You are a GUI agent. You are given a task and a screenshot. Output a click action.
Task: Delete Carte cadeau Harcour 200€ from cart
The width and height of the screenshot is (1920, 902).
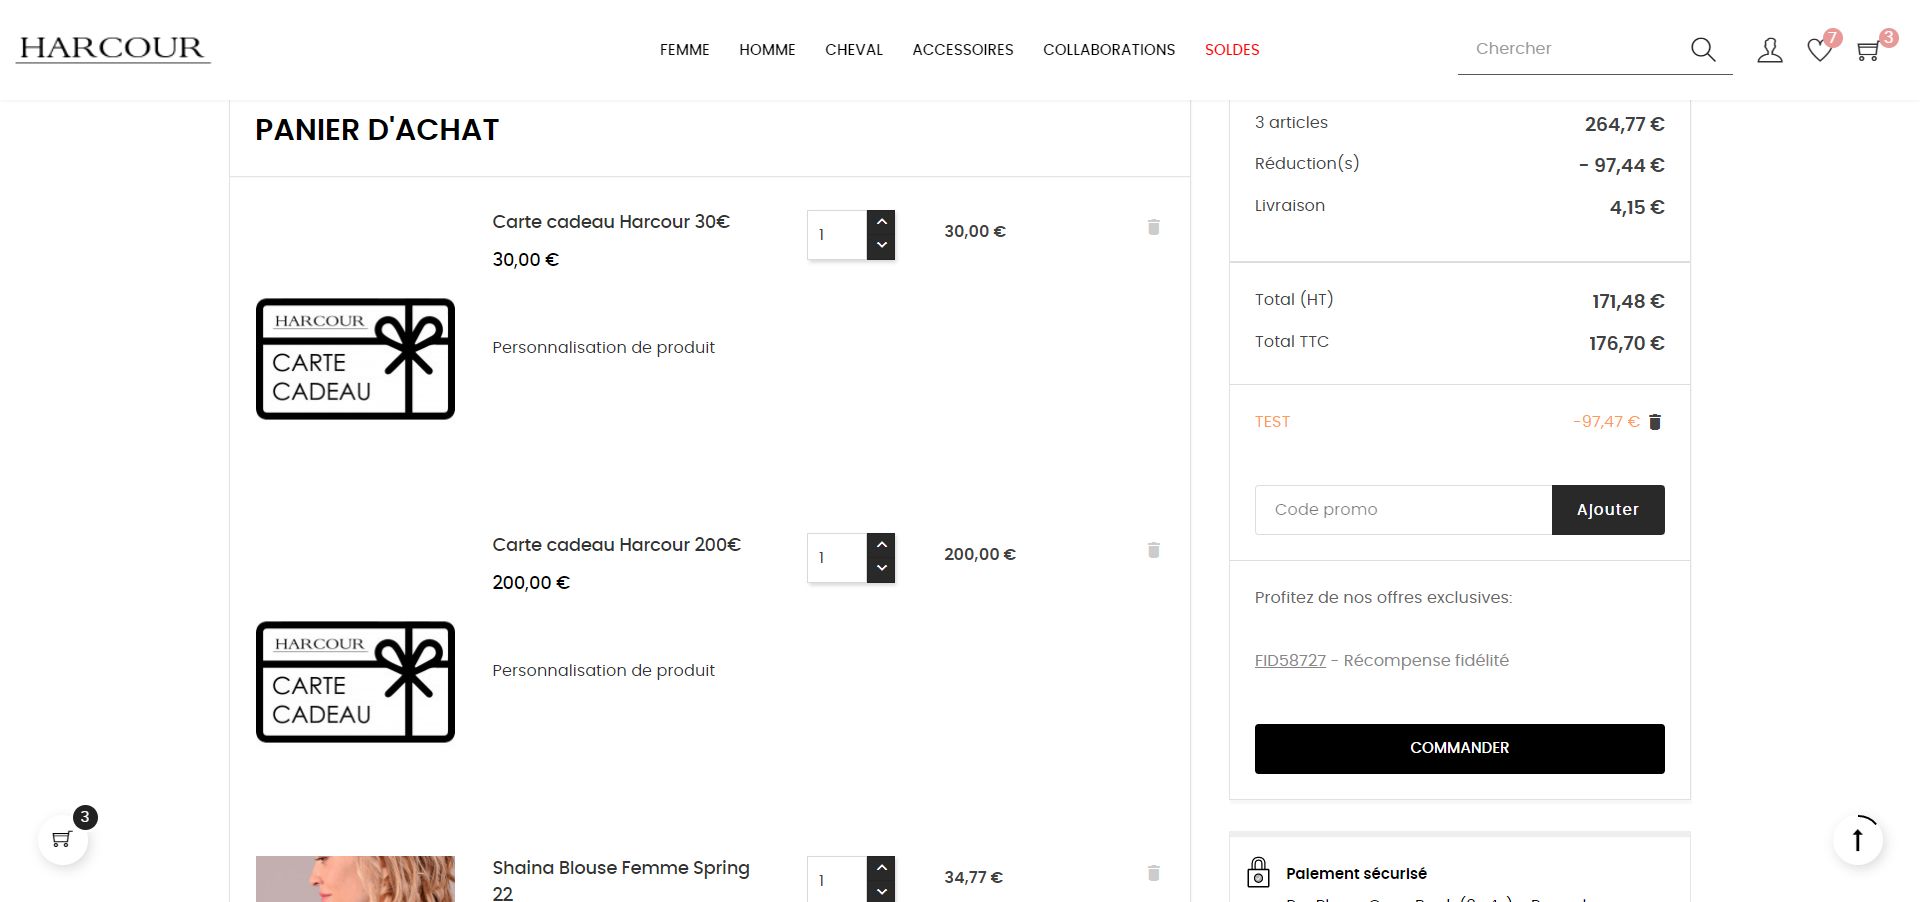click(x=1153, y=550)
